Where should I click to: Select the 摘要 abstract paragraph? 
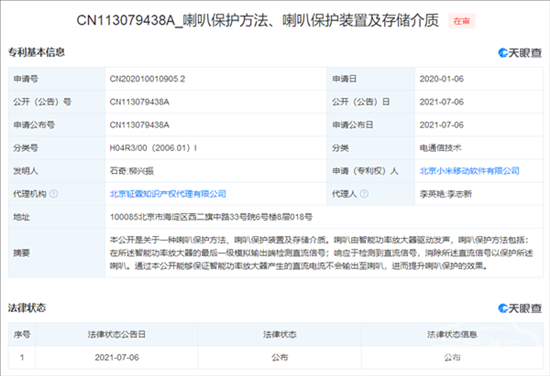point(321,253)
